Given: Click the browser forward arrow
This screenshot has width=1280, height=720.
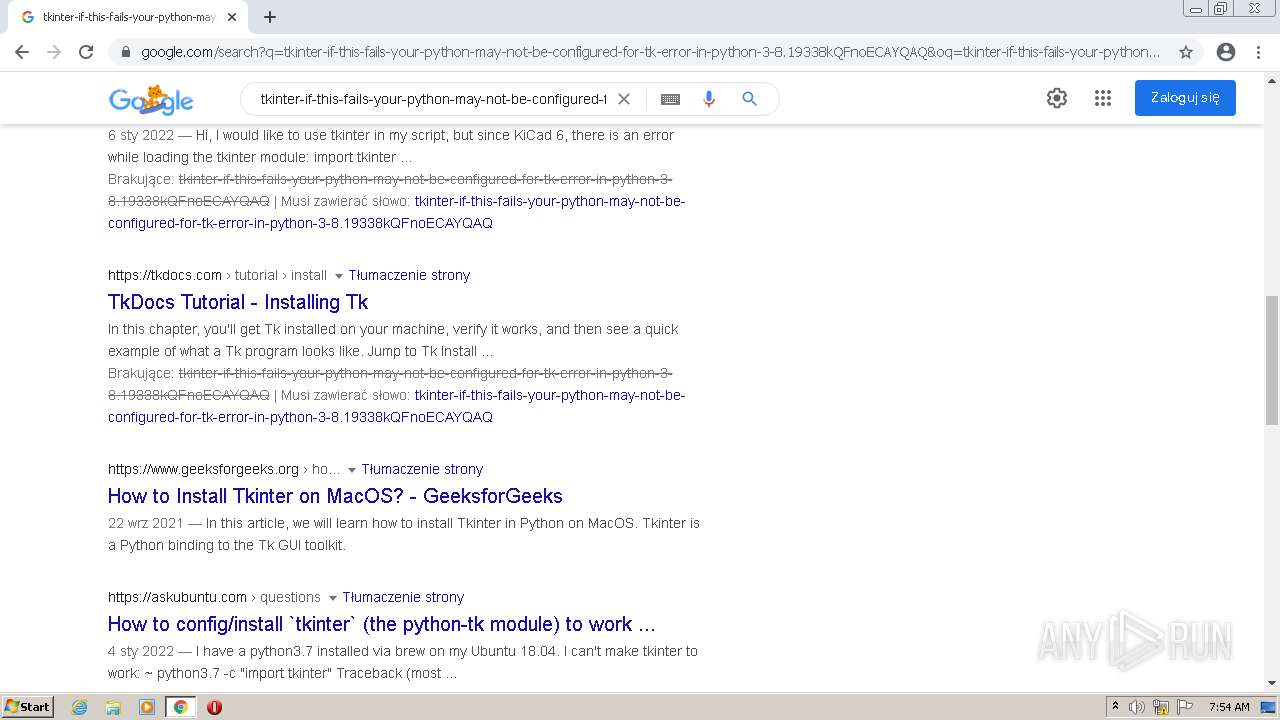Looking at the screenshot, I should click(x=54, y=52).
